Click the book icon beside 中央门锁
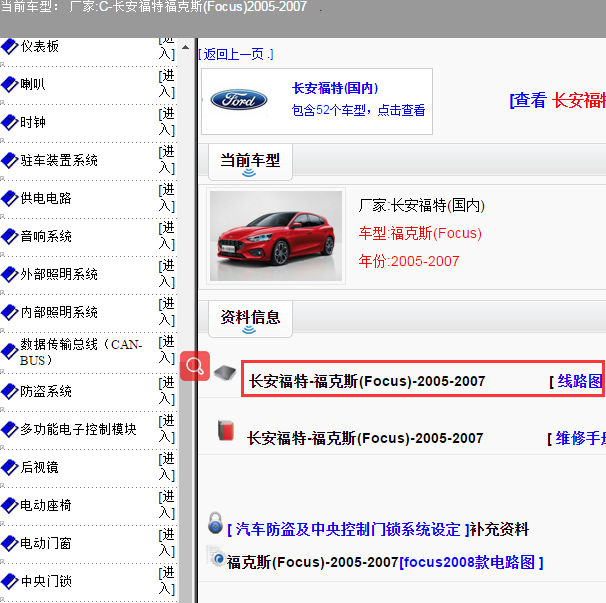Screen dimensions: 606x603 pos(9,581)
